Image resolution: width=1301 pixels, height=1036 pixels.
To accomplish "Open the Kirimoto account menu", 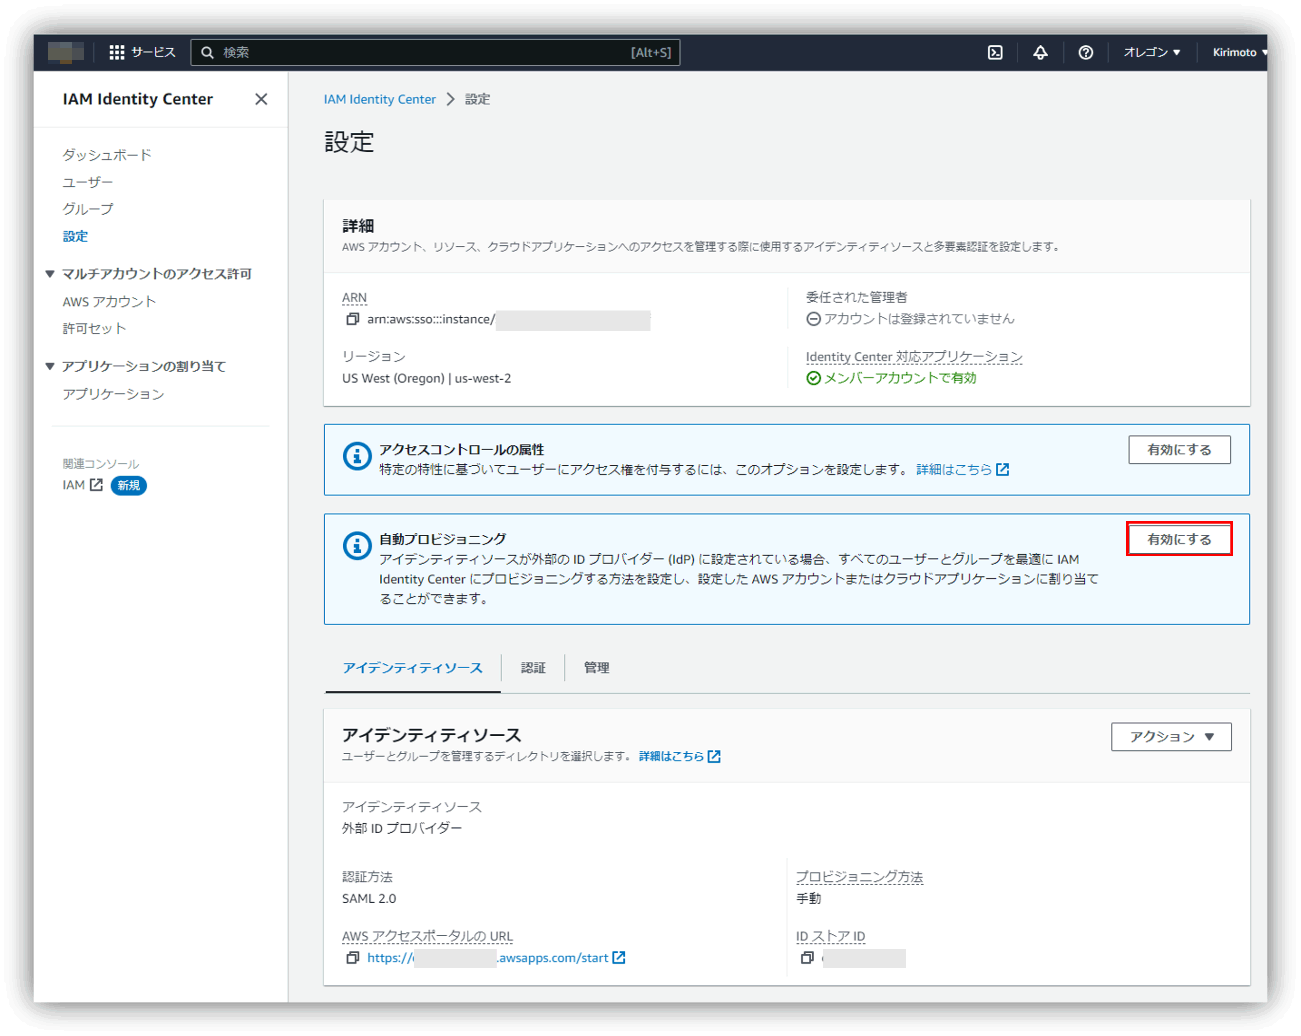I will (1240, 52).
